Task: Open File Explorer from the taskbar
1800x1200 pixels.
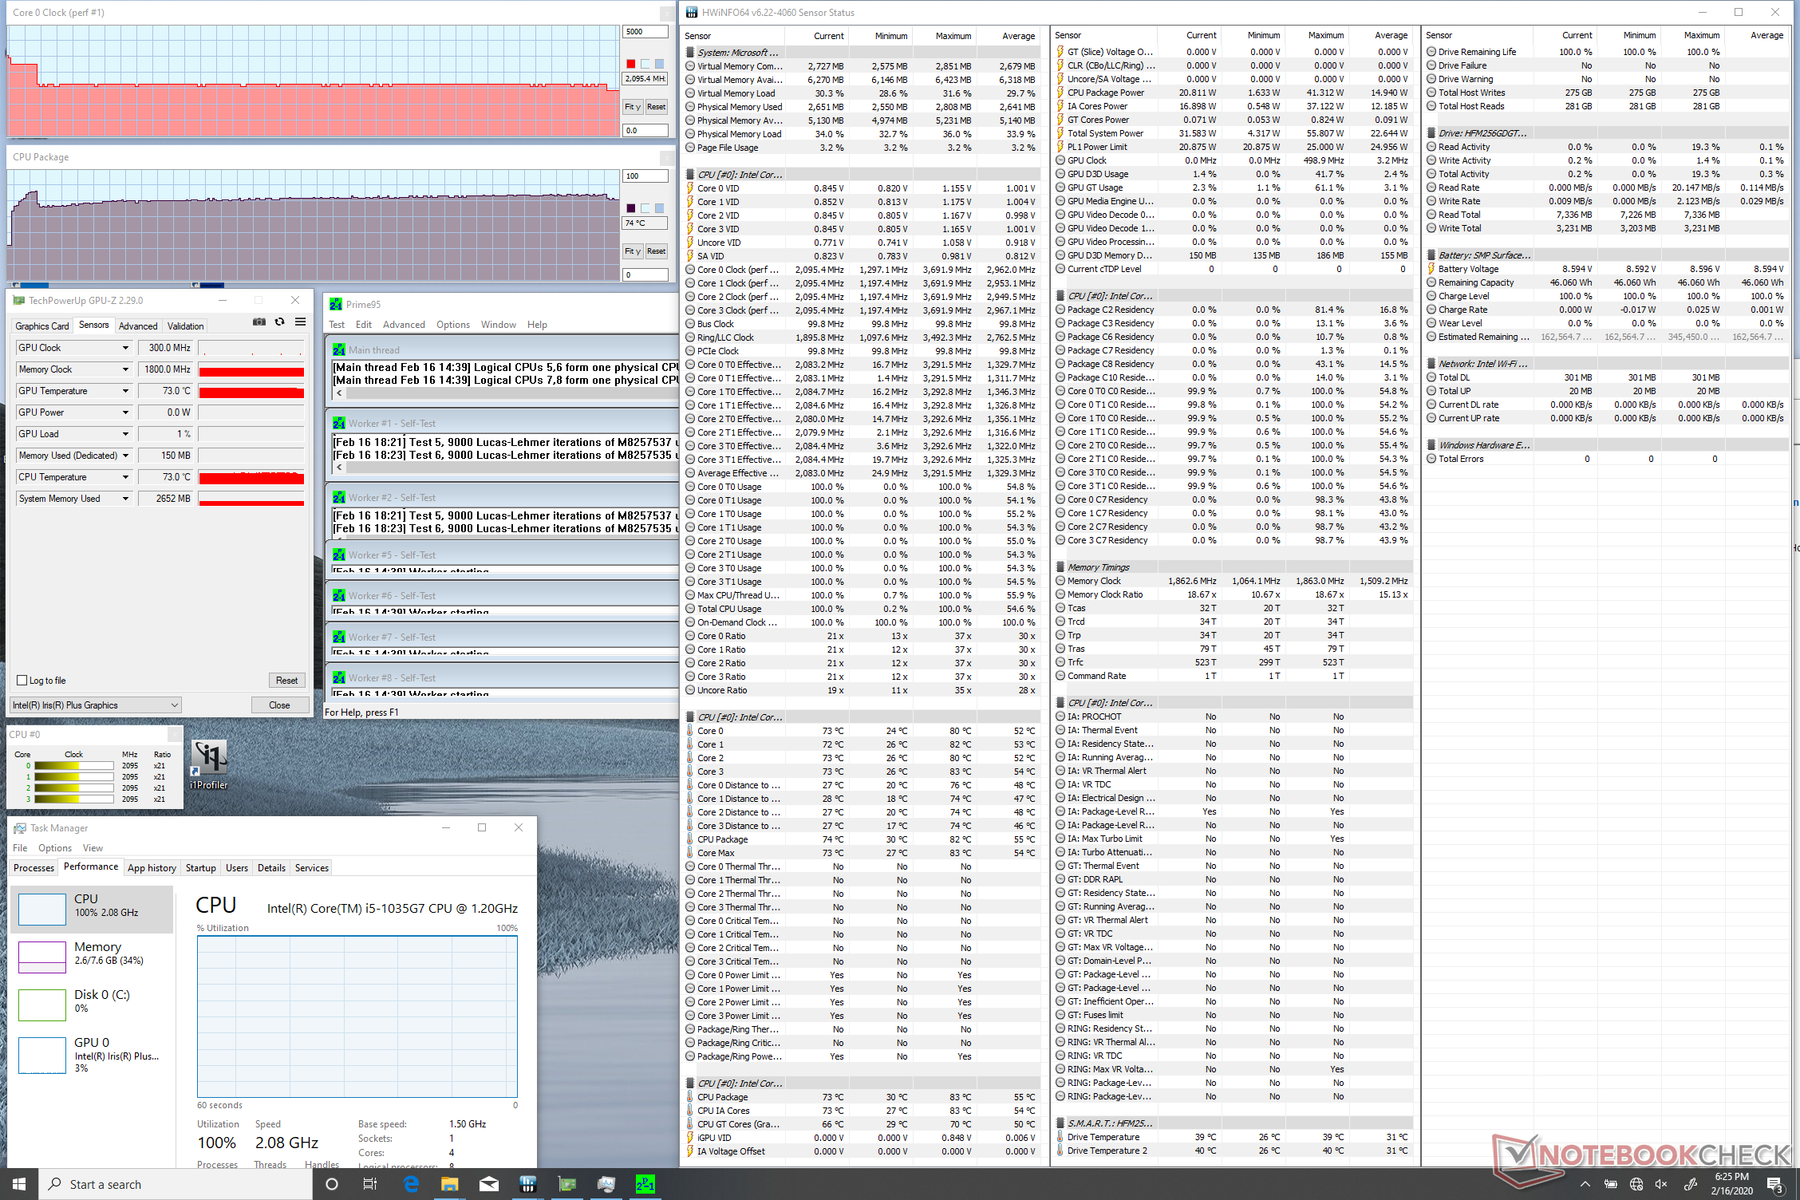Action: click(450, 1184)
